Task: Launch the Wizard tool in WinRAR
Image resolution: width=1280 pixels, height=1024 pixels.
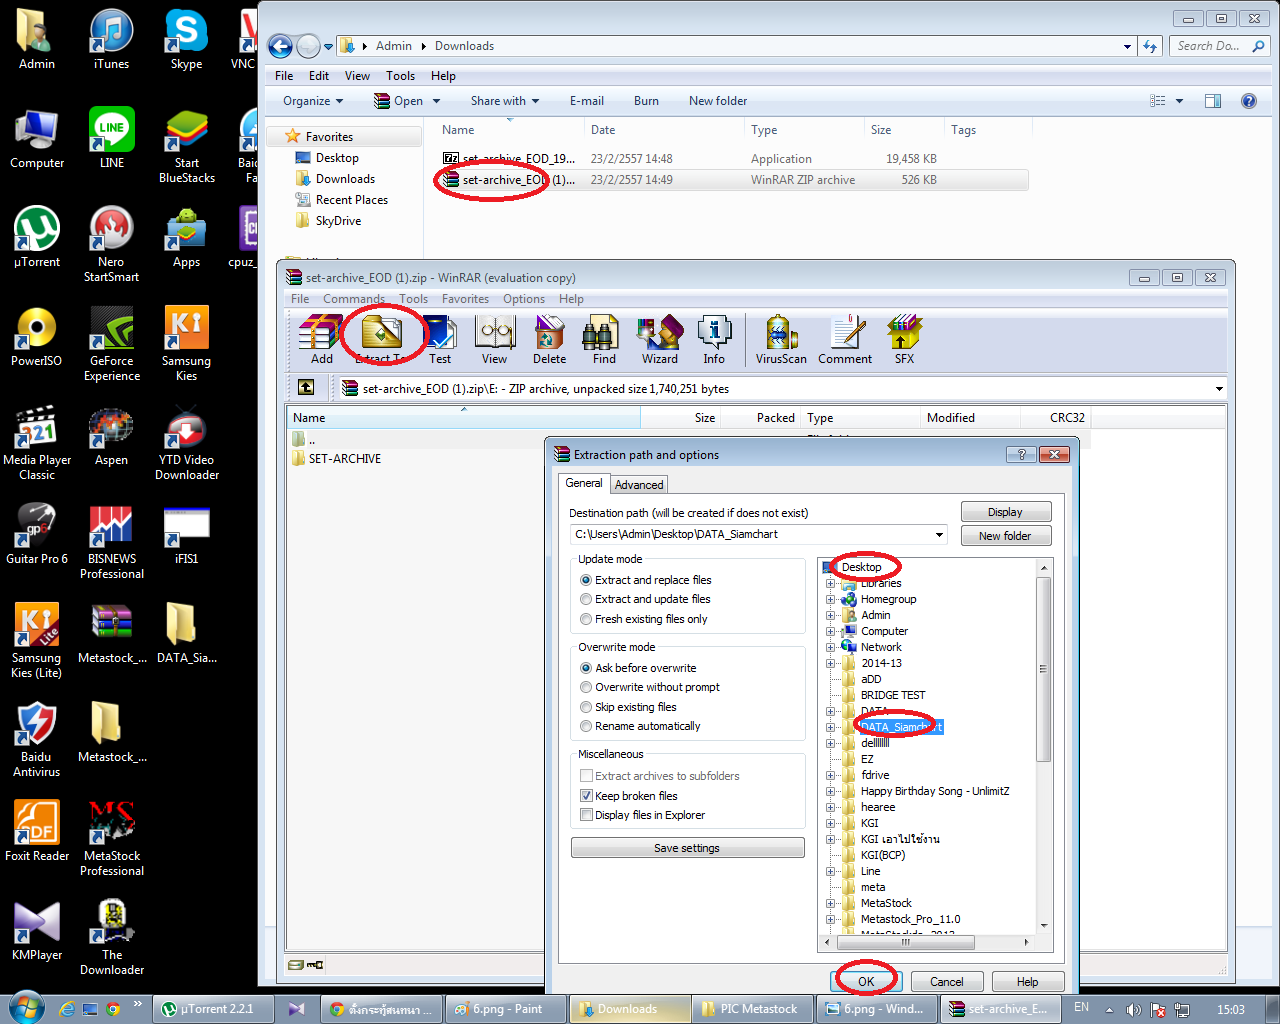Action: pyautogui.click(x=659, y=339)
